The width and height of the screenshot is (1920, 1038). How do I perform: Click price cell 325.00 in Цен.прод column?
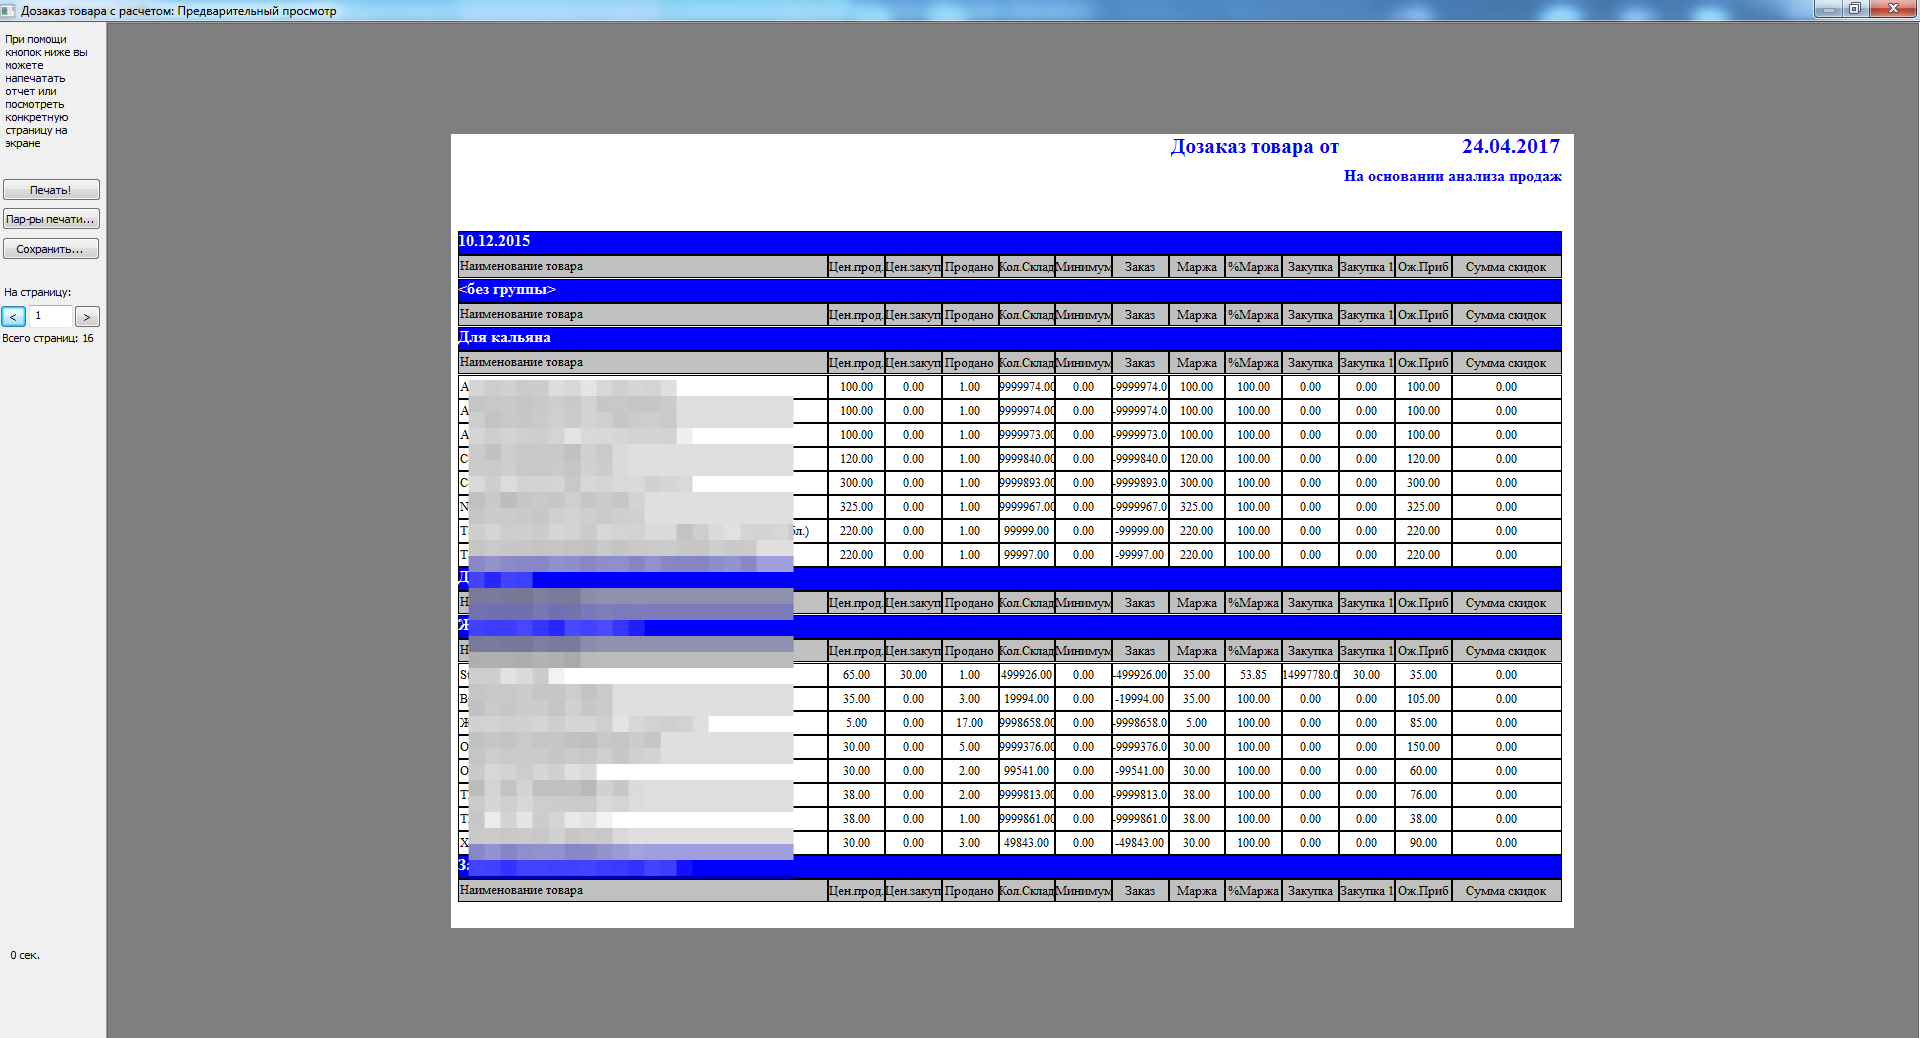[x=856, y=507]
